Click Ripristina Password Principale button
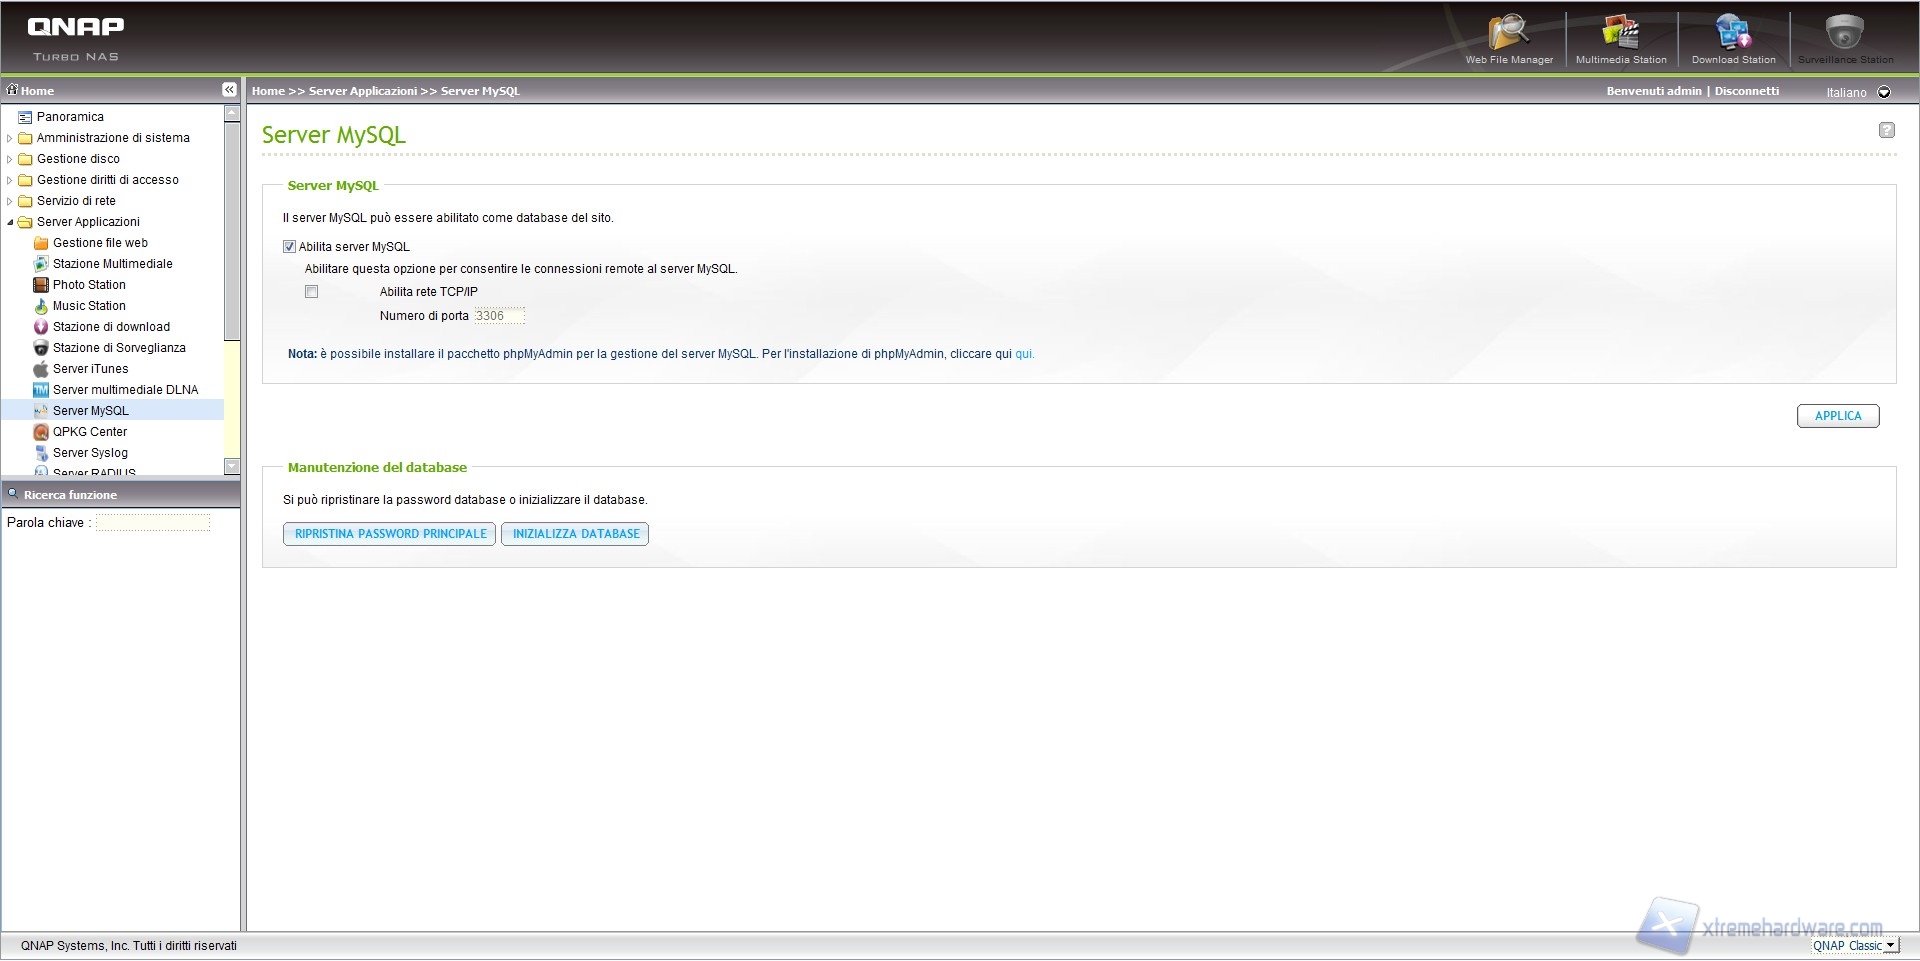 pyautogui.click(x=390, y=534)
